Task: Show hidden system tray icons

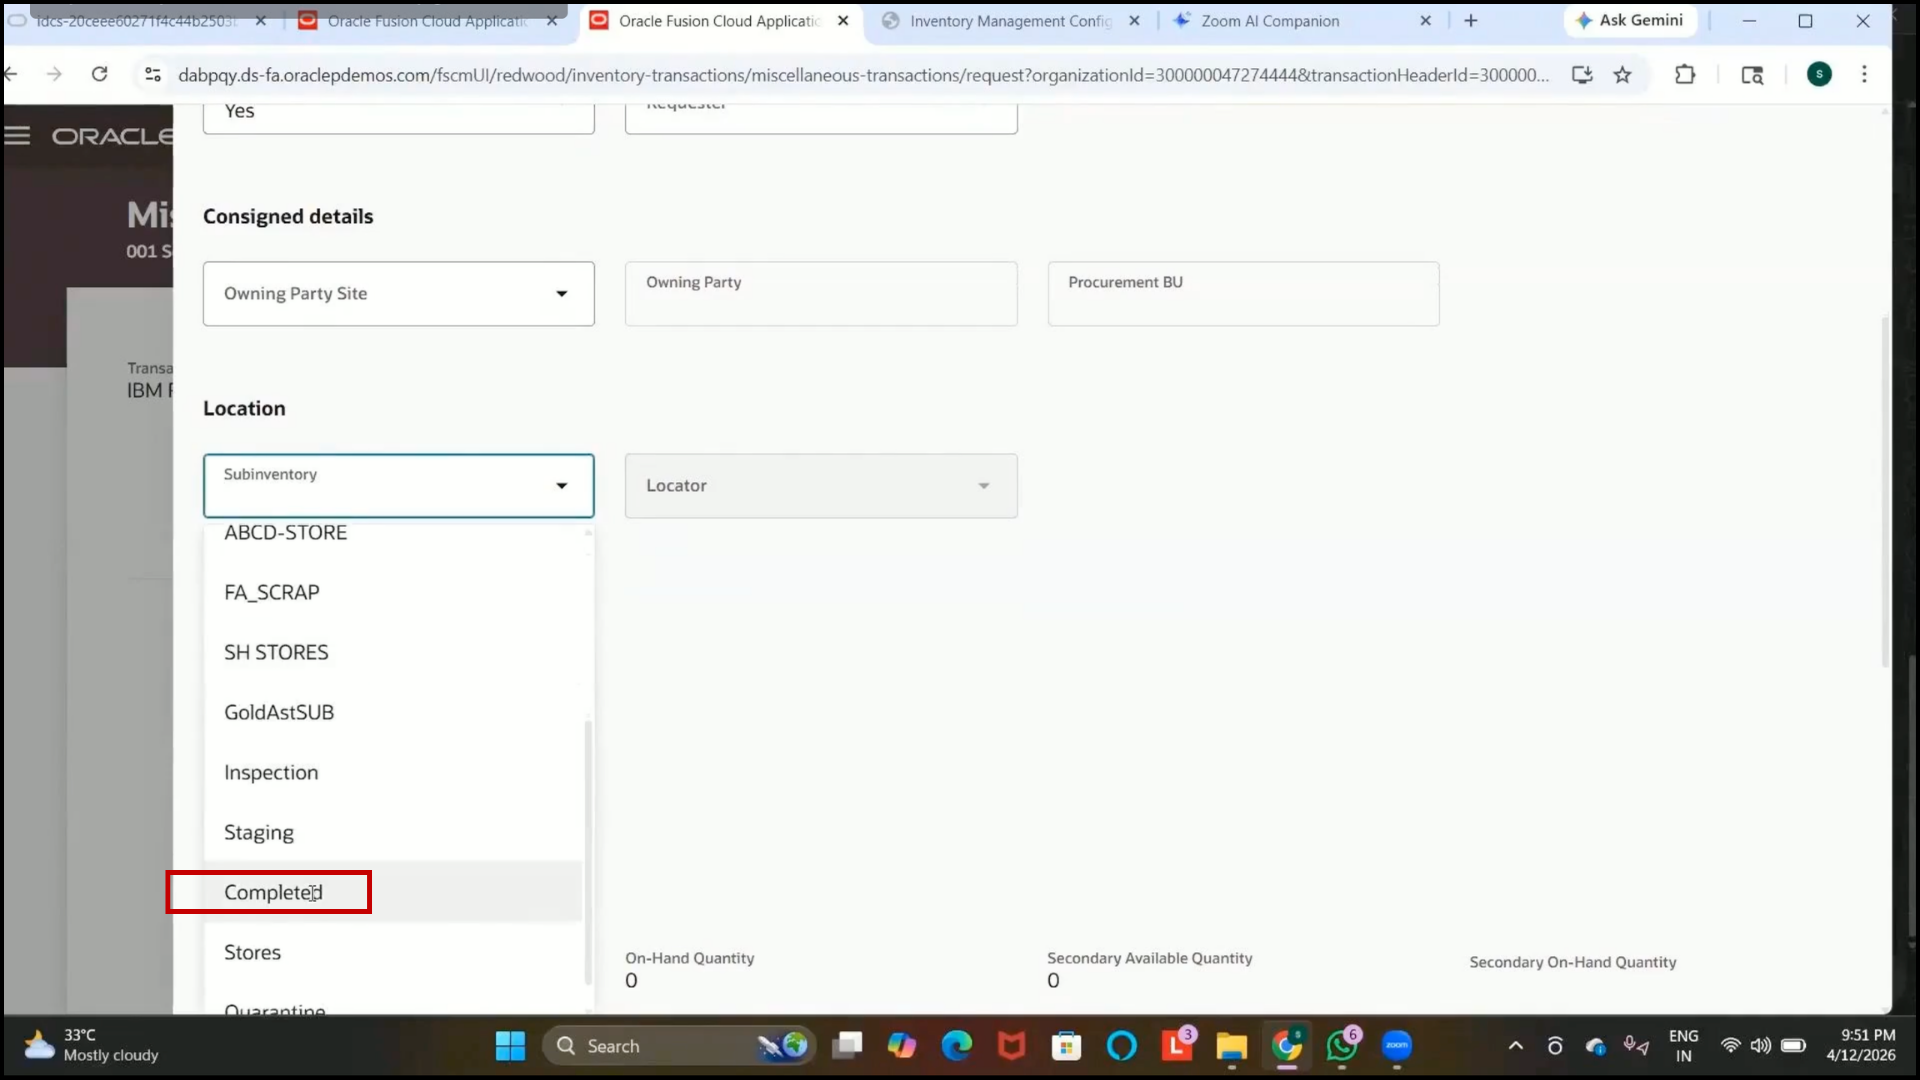Action: click(1516, 1046)
